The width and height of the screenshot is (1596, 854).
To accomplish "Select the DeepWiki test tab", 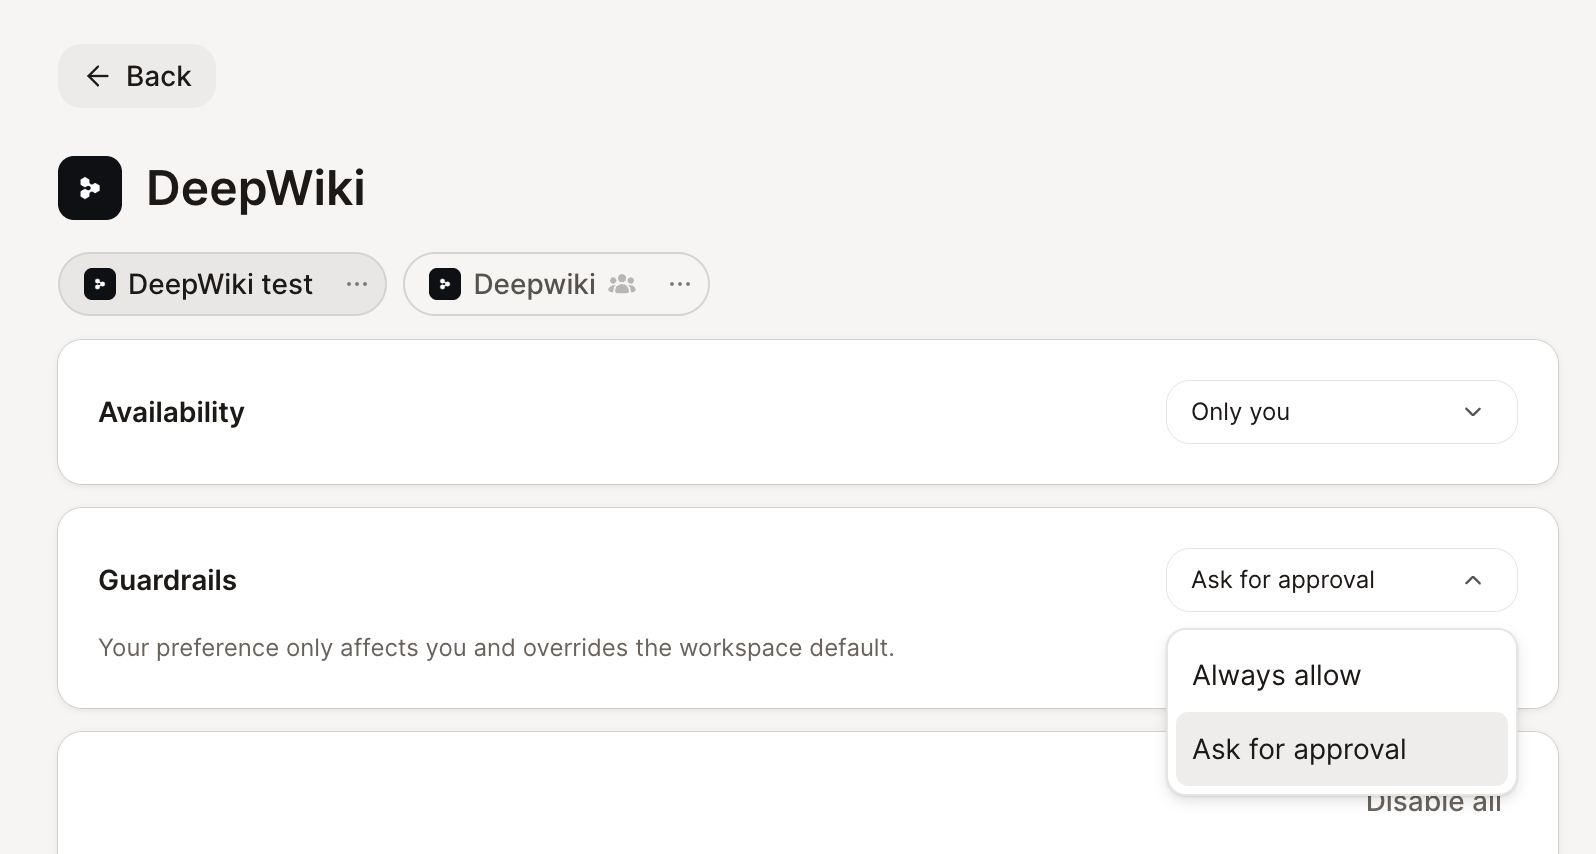I will click(222, 284).
